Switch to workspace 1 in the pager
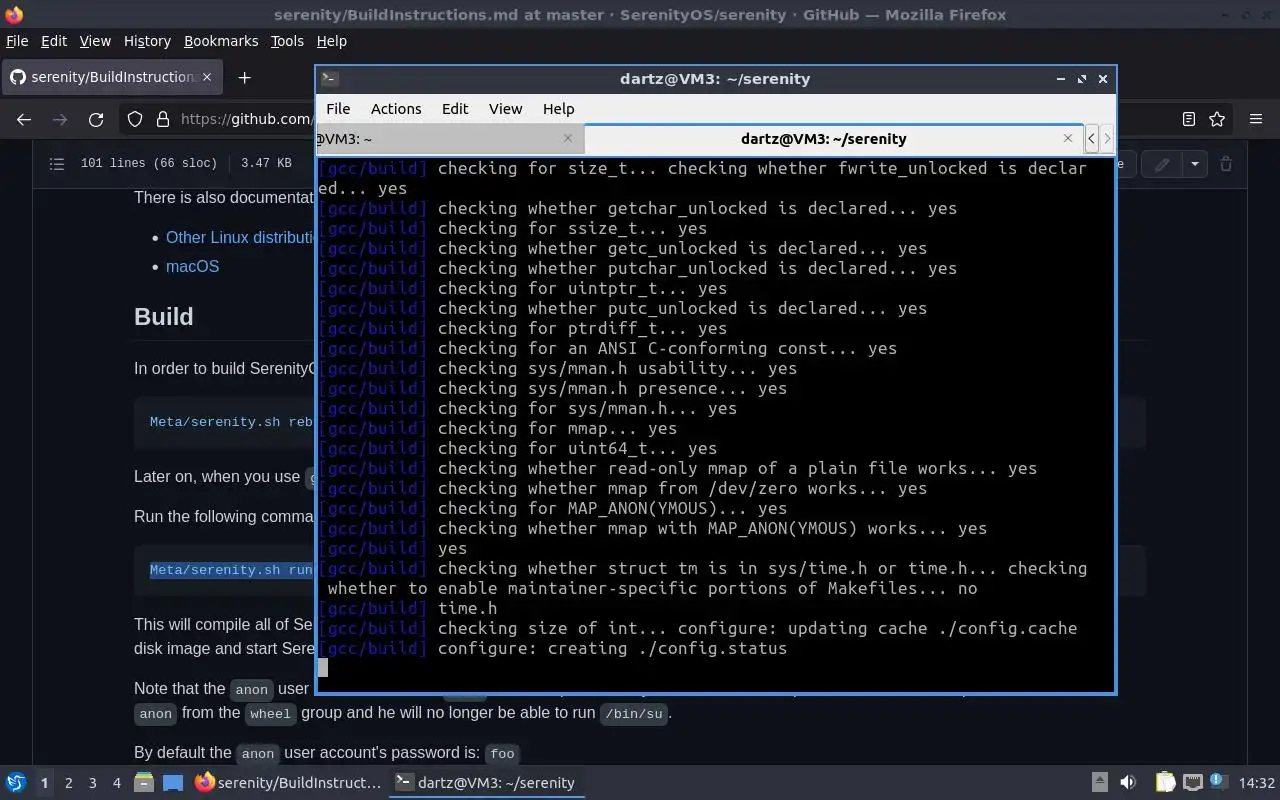The image size is (1280, 800). pyautogui.click(x=44, y=783)
